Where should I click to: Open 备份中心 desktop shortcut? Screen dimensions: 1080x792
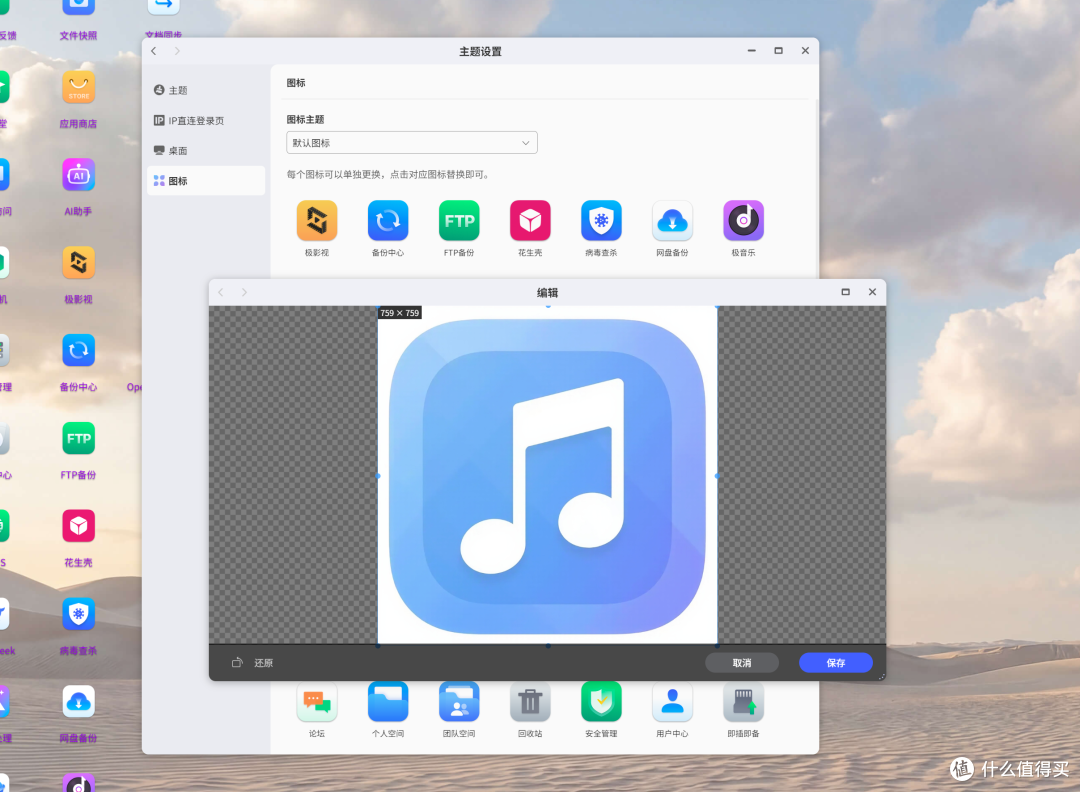pos(79,351)
